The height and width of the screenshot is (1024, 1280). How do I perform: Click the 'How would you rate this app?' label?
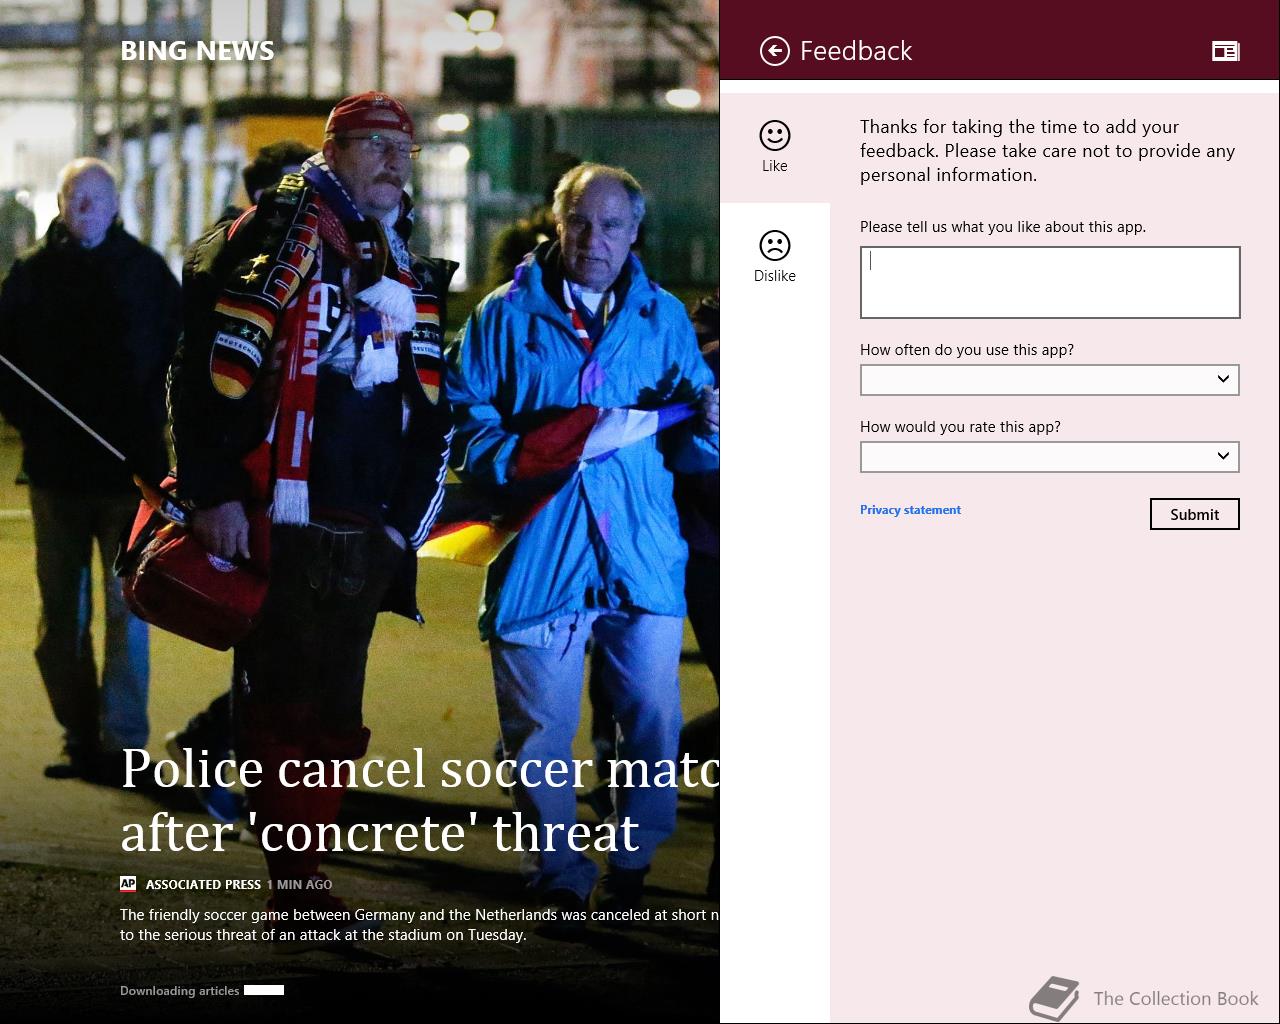(x=960, y=427)
